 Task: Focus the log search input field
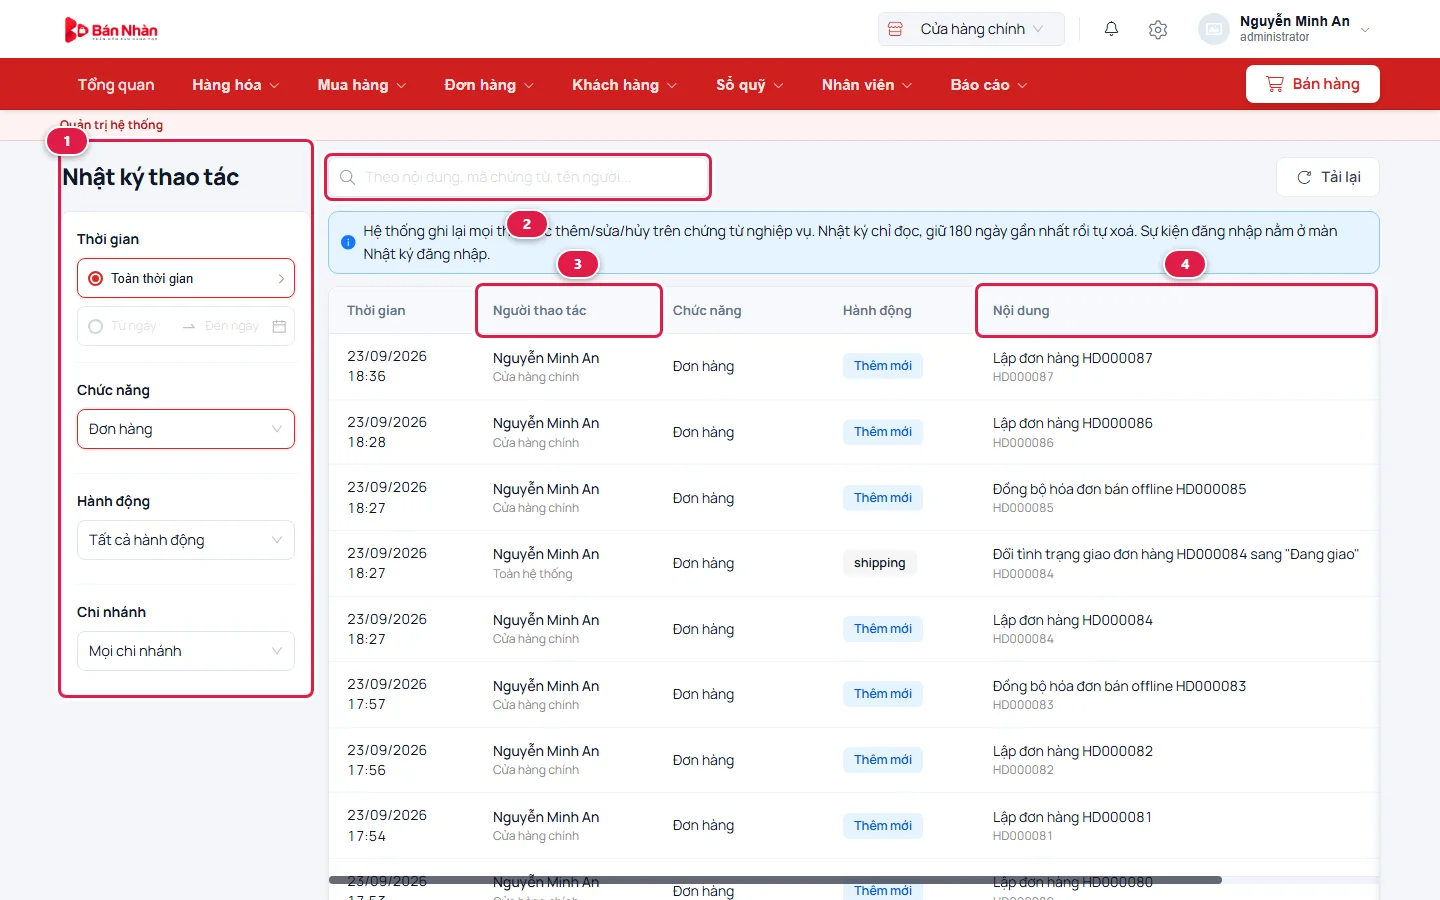(x=518, y=177)
